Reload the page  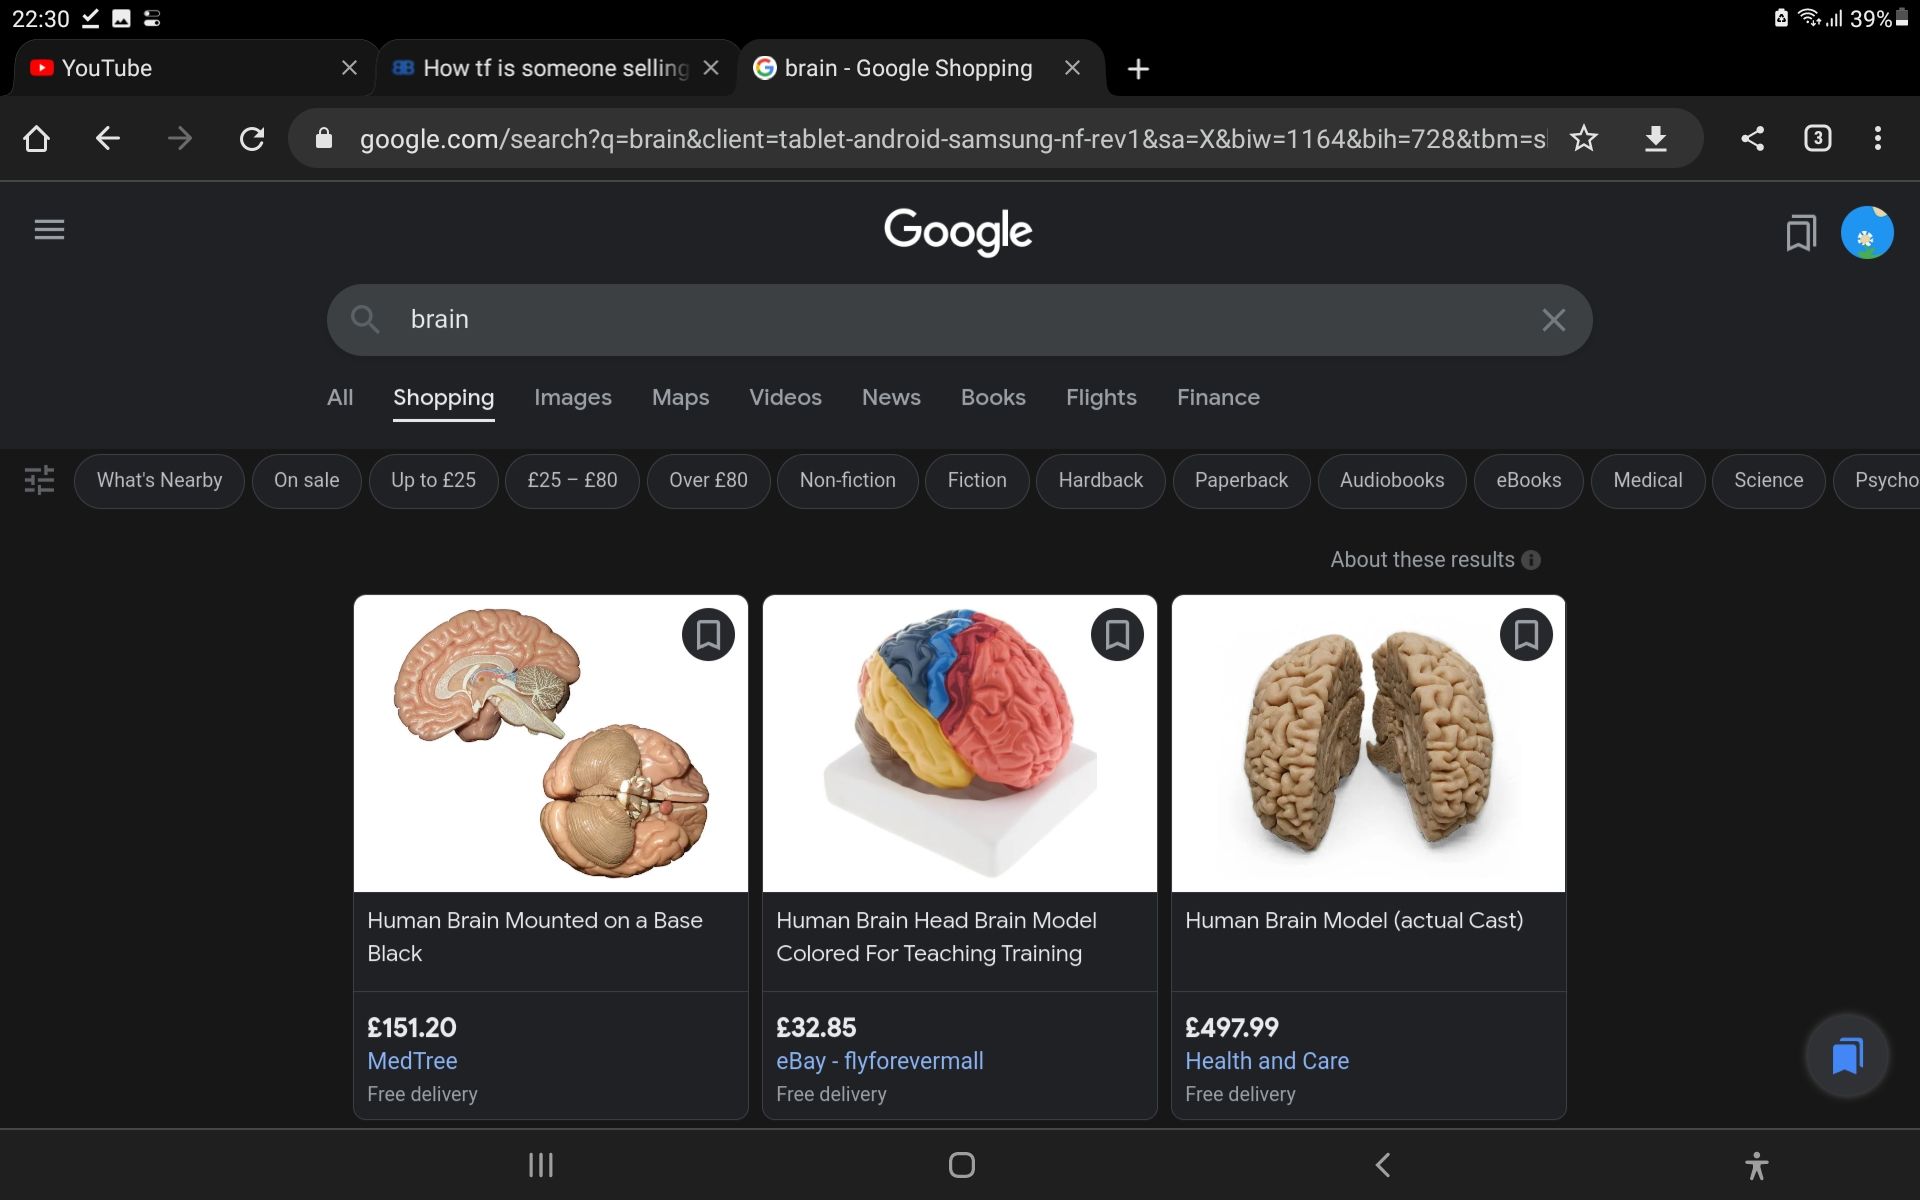[252, 138]
